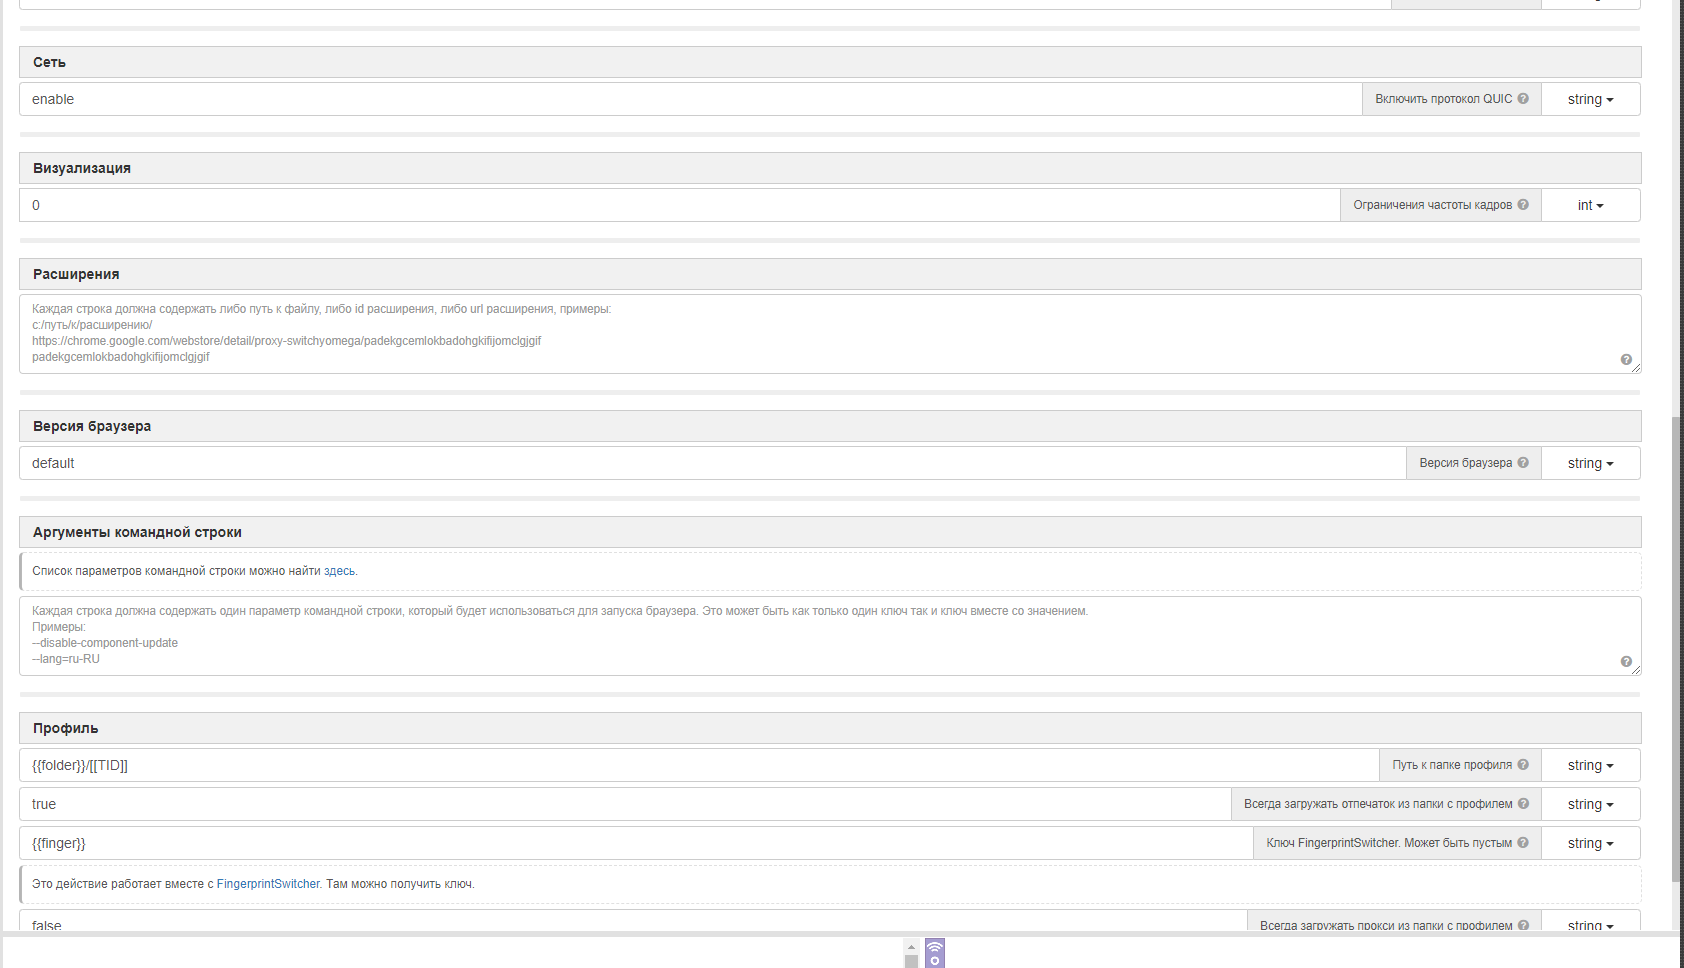Click help icon inside command line arguments box
Image resolution: width=1684 pixels, height=968 pixels.
(x=1626, y=662)
